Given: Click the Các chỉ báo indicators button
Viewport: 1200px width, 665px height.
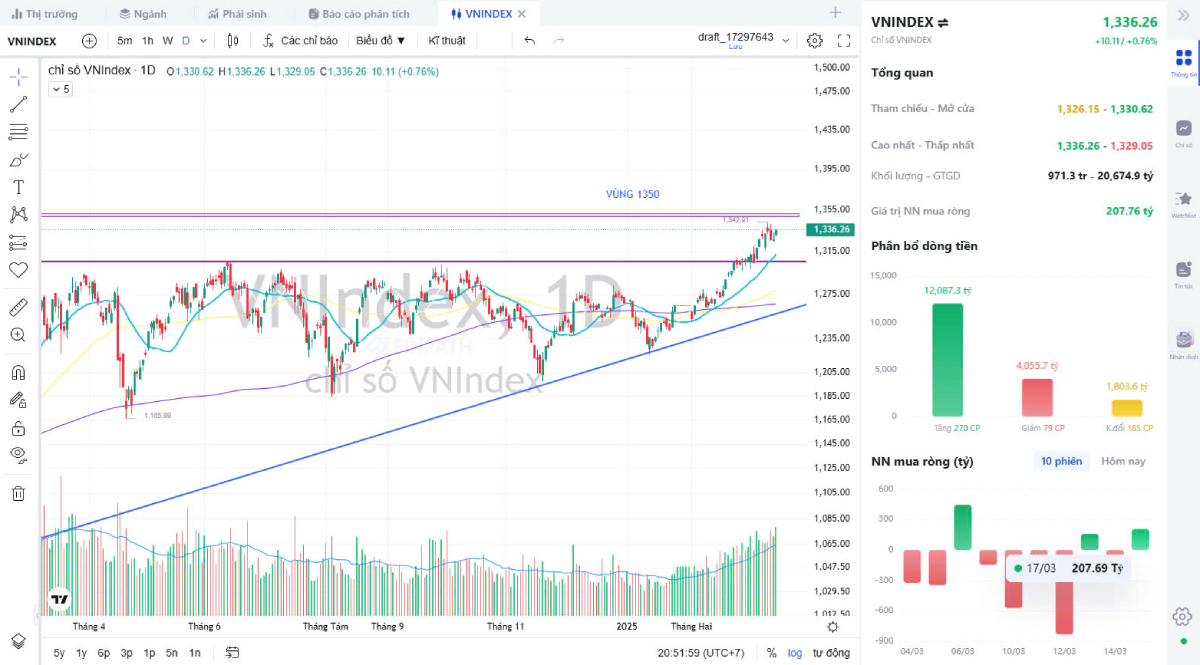Looking at the screenshot, I should click(300, 41).
